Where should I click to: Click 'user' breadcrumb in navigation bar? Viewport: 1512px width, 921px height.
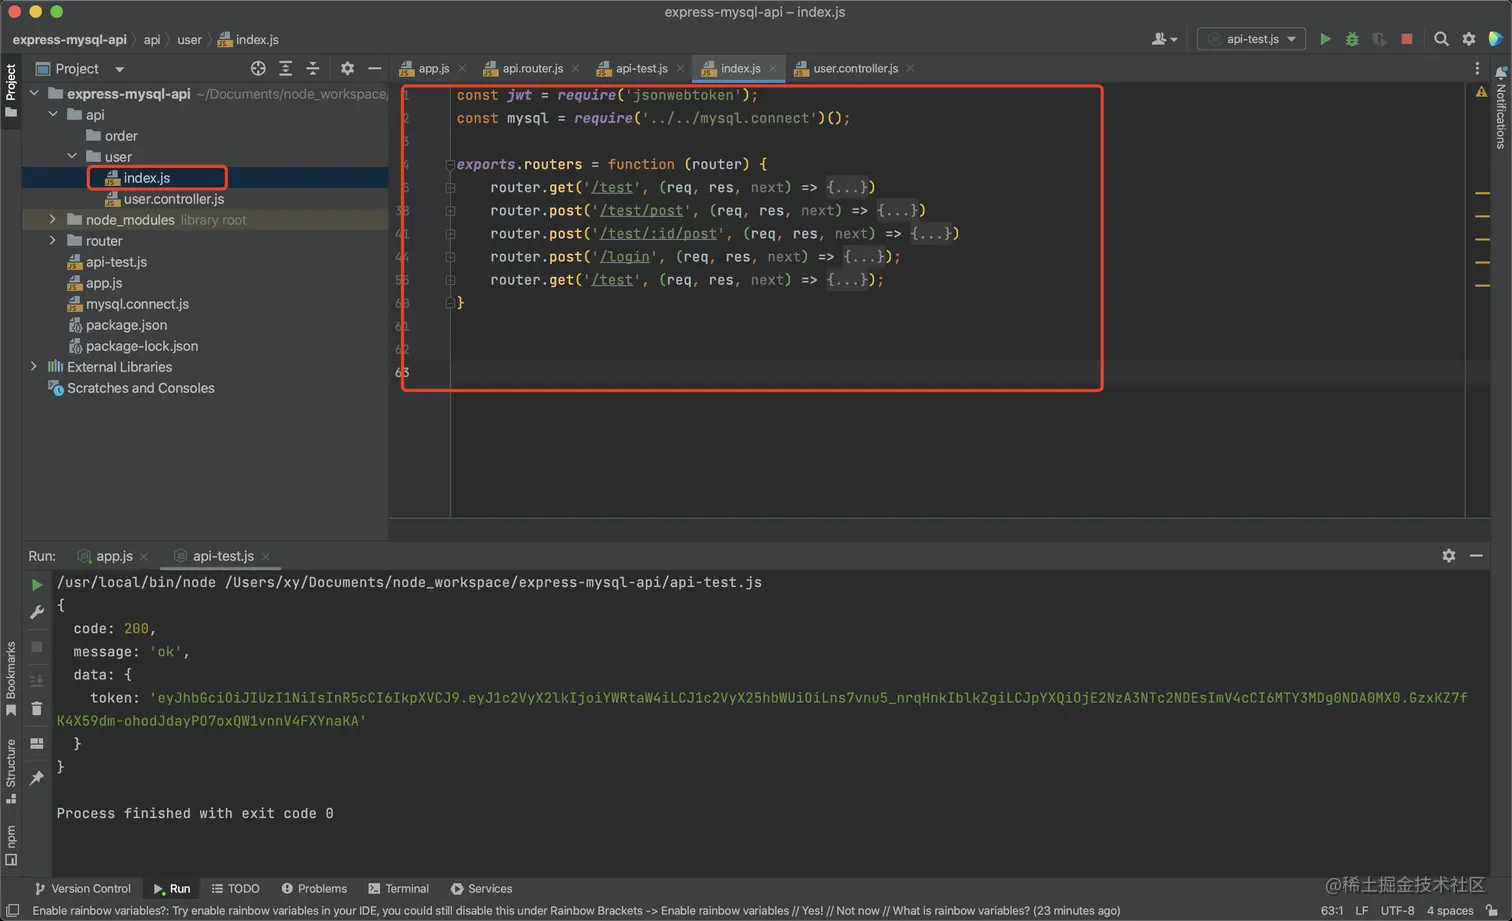click(x=189, y=39)
